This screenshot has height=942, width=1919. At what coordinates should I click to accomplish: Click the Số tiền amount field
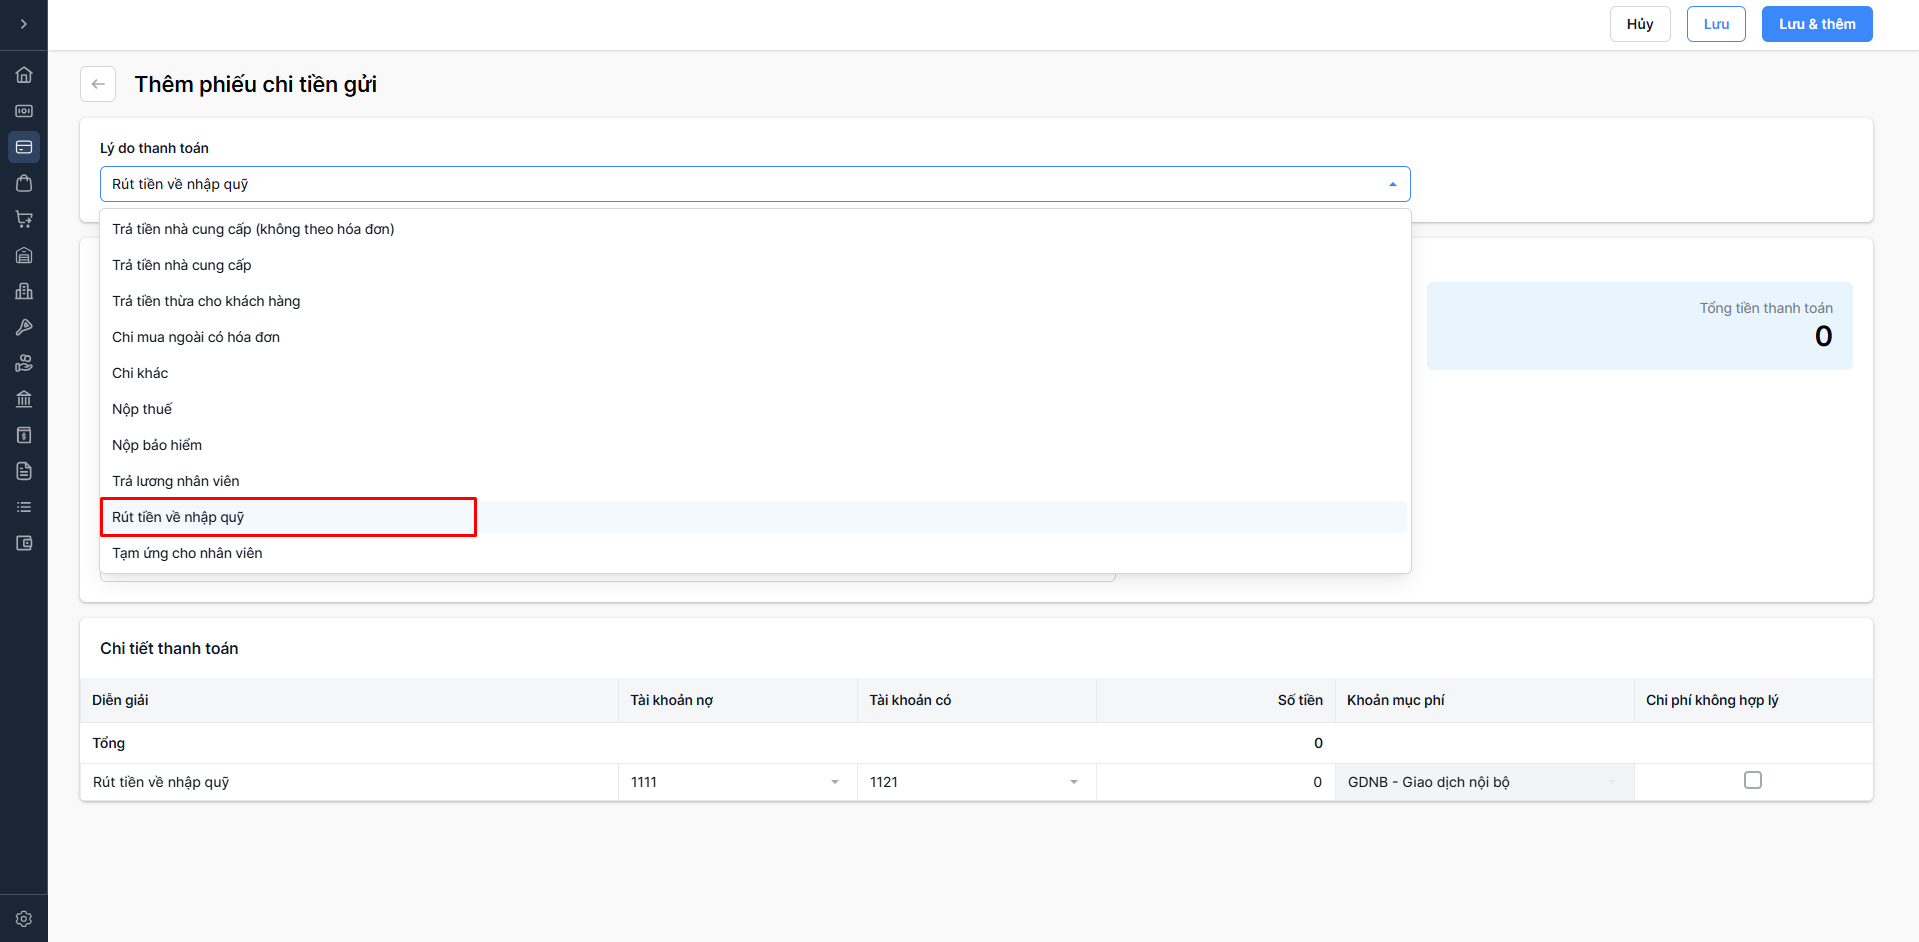pyautogui.click(x=1215, y=782)
